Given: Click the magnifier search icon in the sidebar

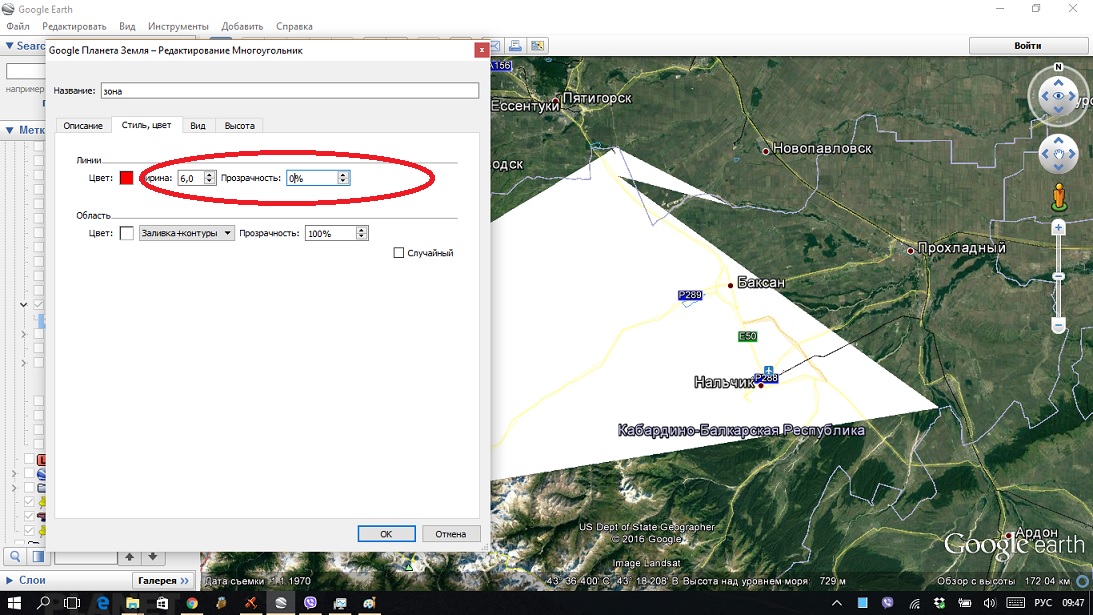Looking at the screenshot, I should (16, 557).
